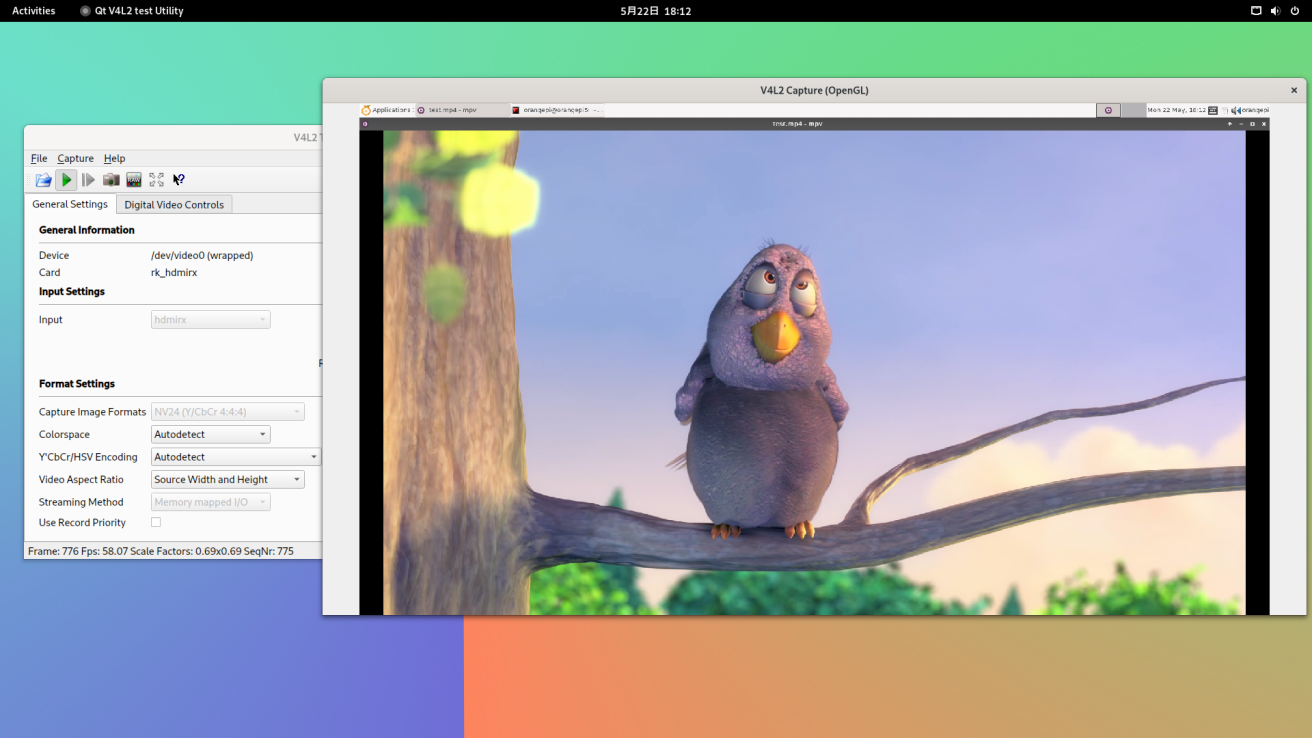Click the card name "rk_hdmirx"

click(x=174, y=272)
